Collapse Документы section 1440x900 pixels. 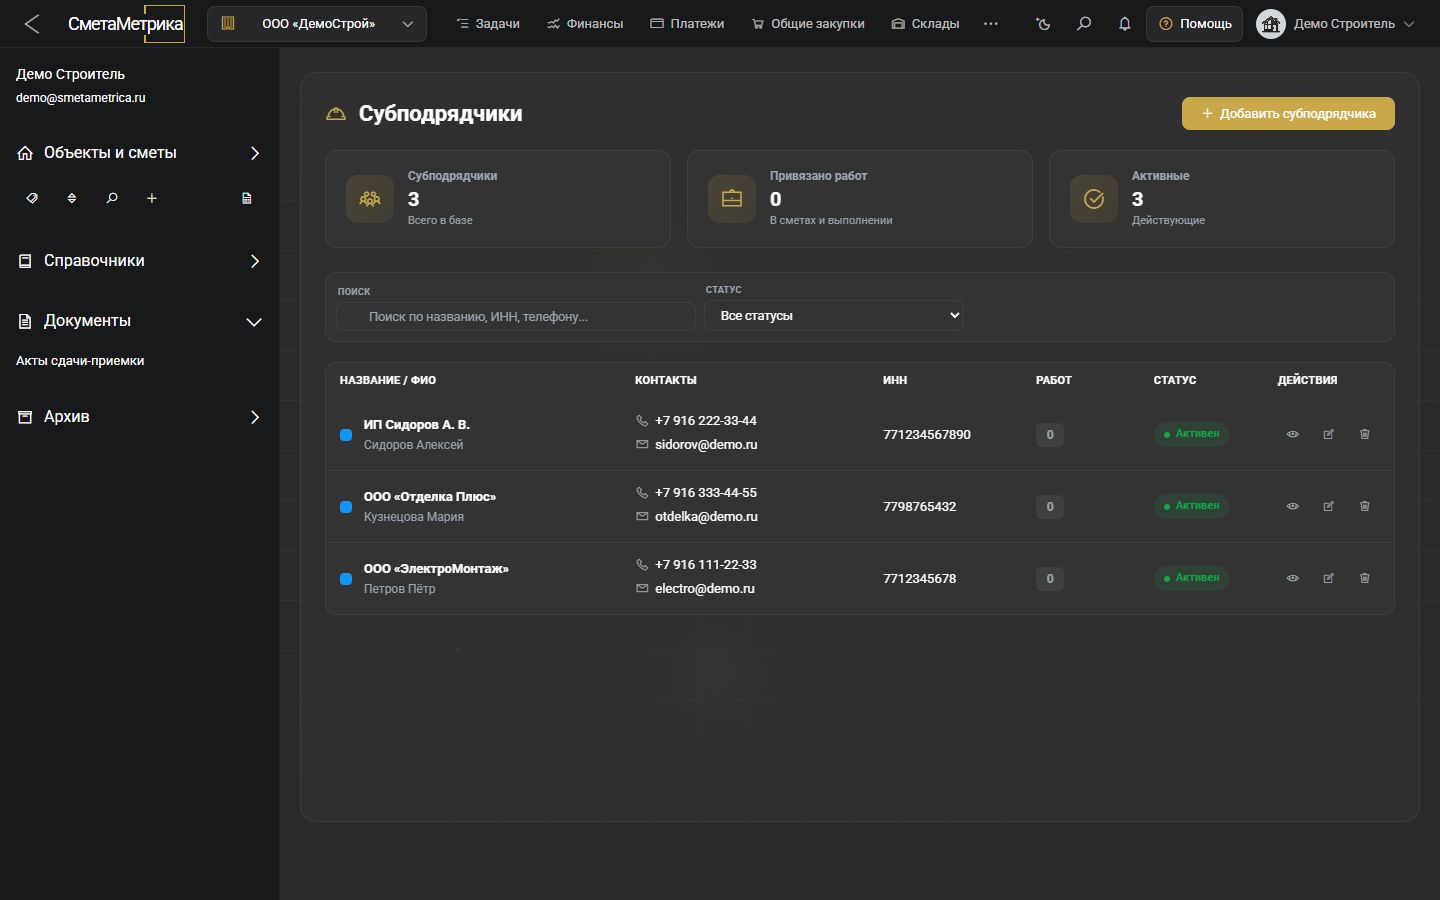[139, 321]
